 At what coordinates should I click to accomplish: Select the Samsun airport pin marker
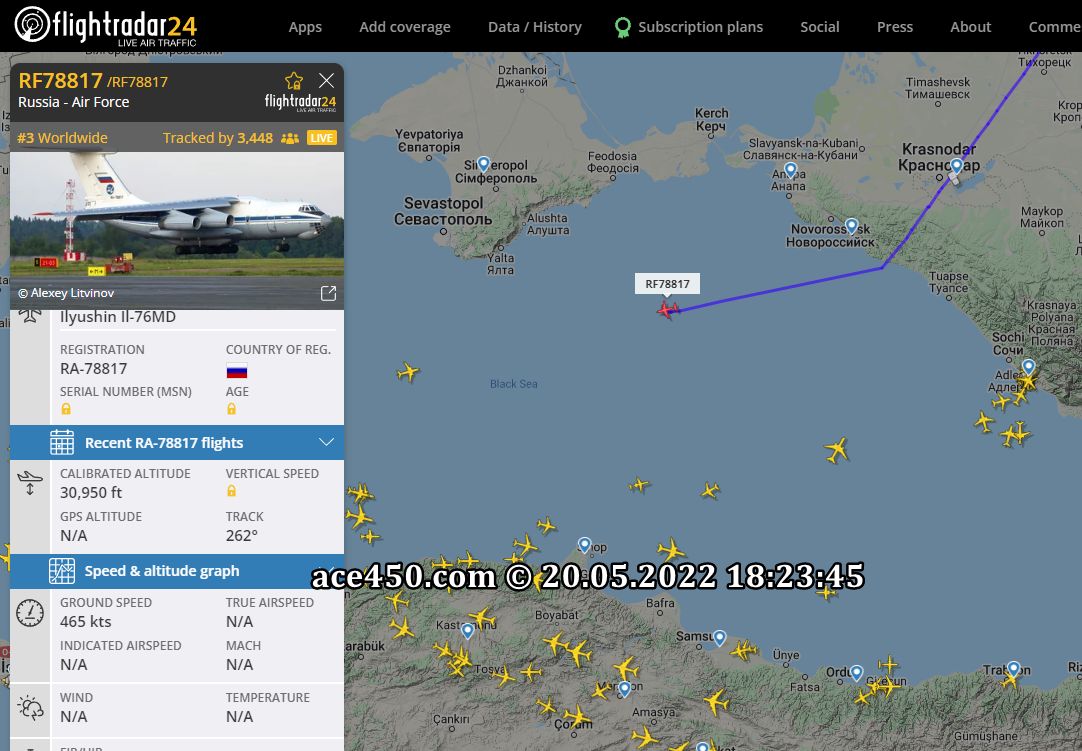pyautogui.click(x=720, y=638)
